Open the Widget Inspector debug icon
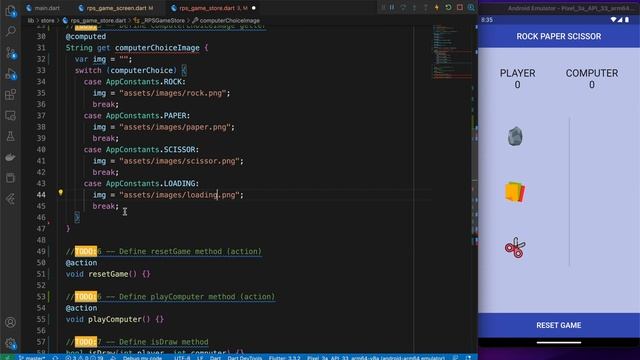The width and height of the screenshot is (640, 360). (471, 7)
